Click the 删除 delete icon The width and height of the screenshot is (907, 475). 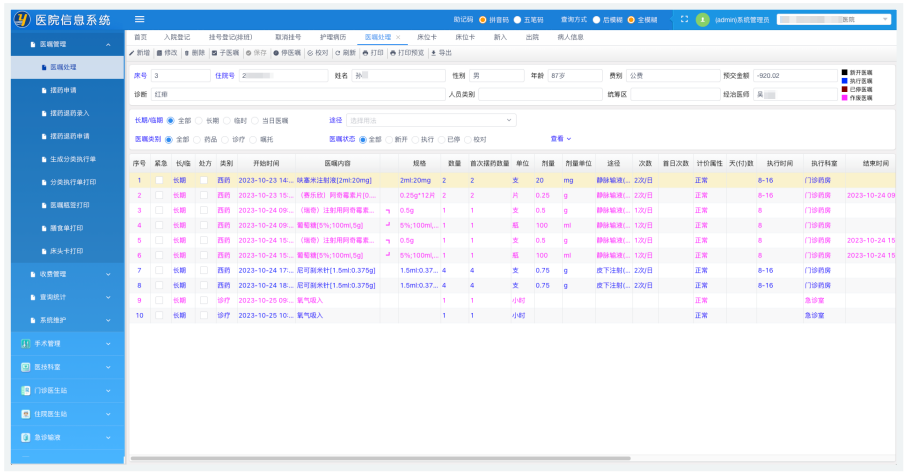186,52
